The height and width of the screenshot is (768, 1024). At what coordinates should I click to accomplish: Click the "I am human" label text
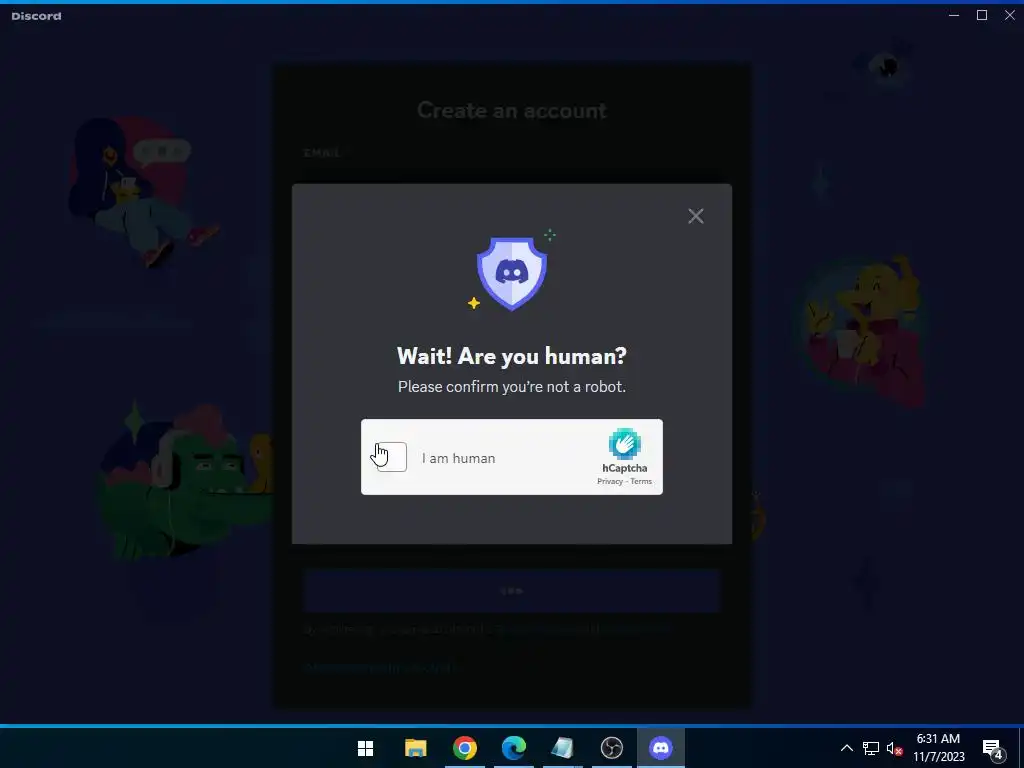pos(458,458)
